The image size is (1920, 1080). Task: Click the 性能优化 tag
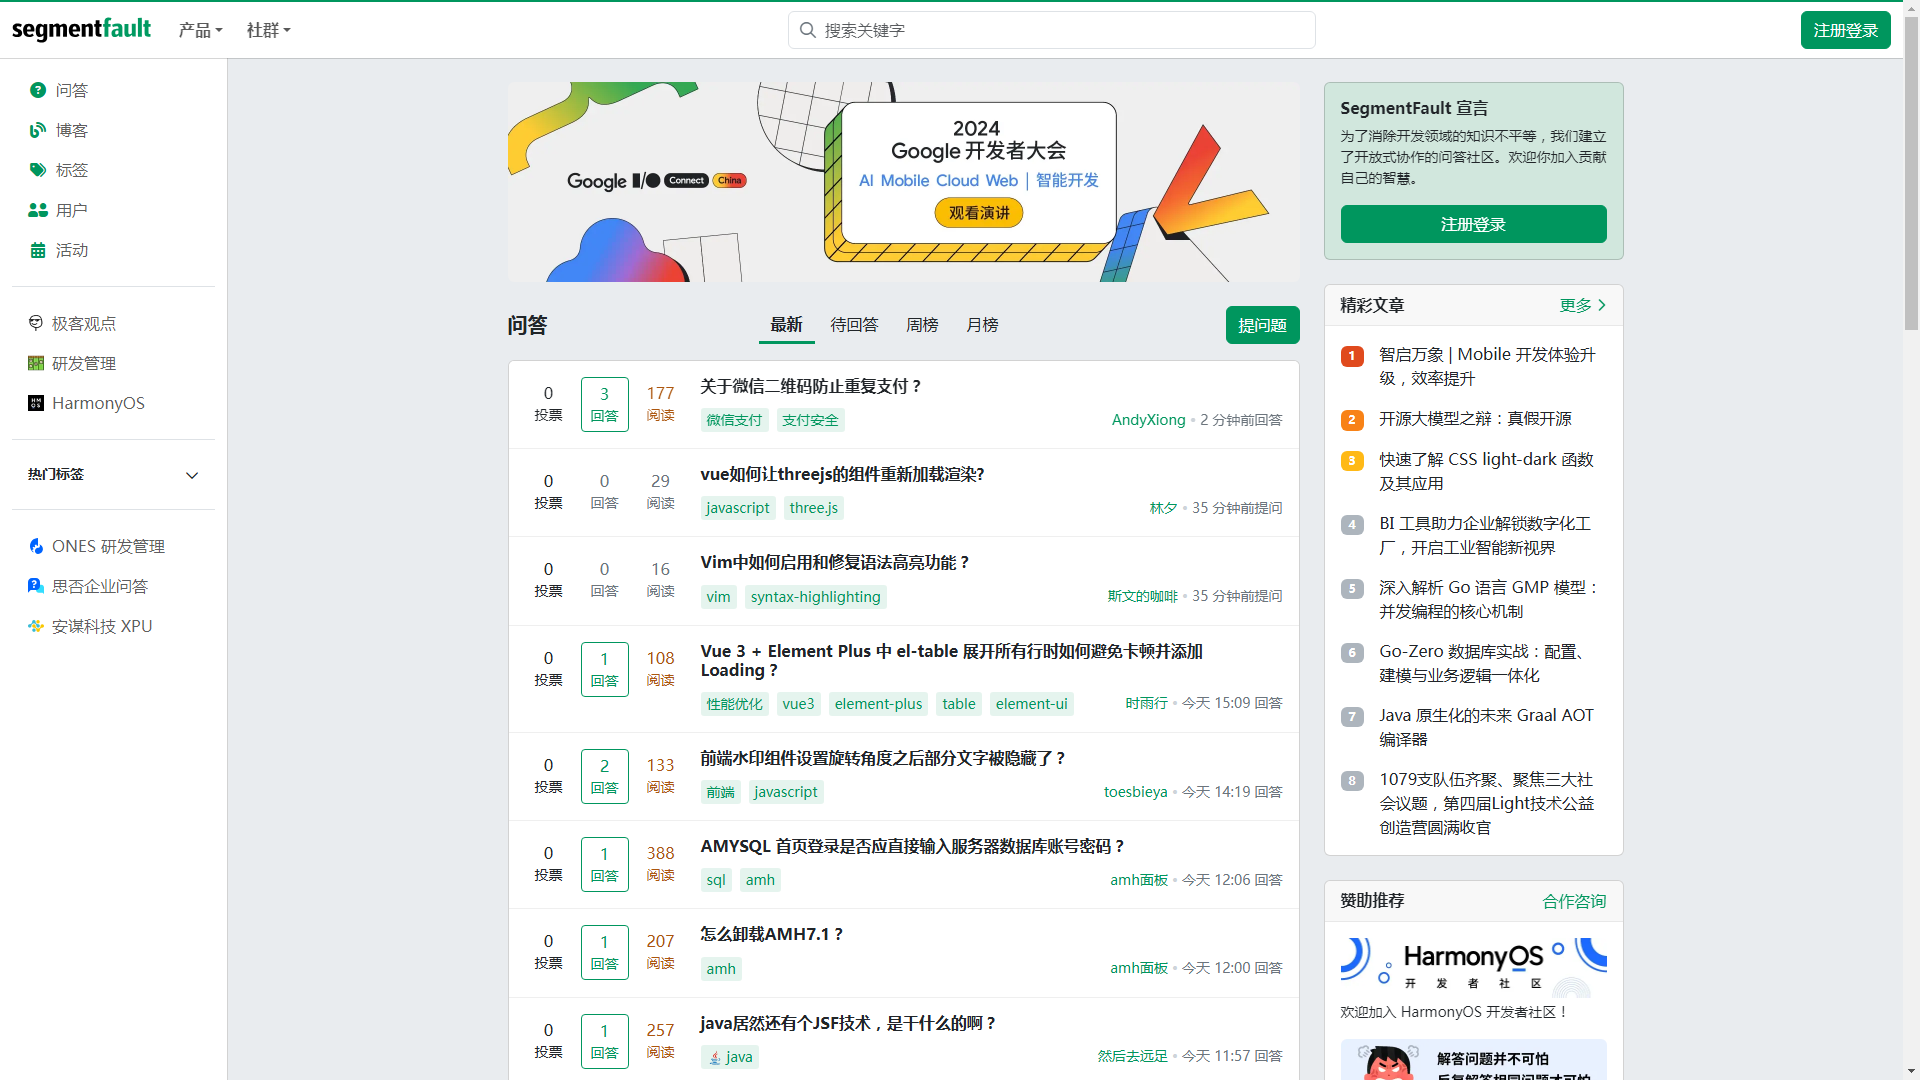pyautogui.click(x=734, y=704)
